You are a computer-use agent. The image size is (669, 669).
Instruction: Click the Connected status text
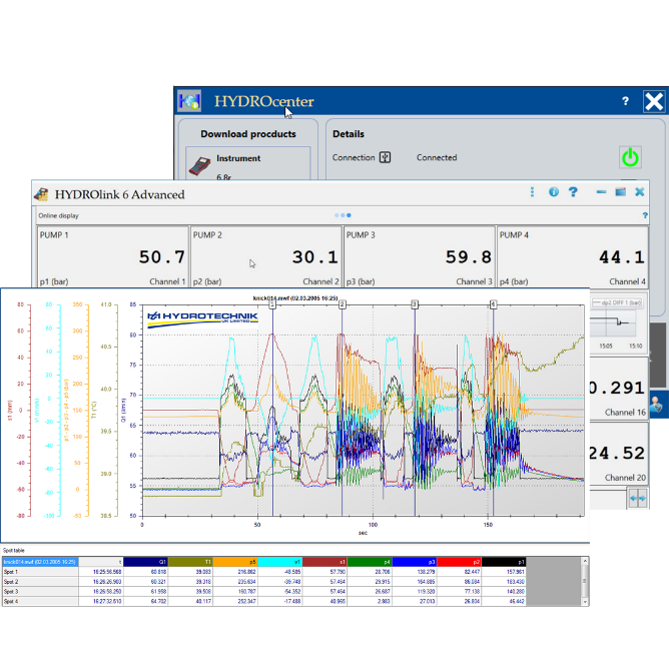click(x=436, y=157)
